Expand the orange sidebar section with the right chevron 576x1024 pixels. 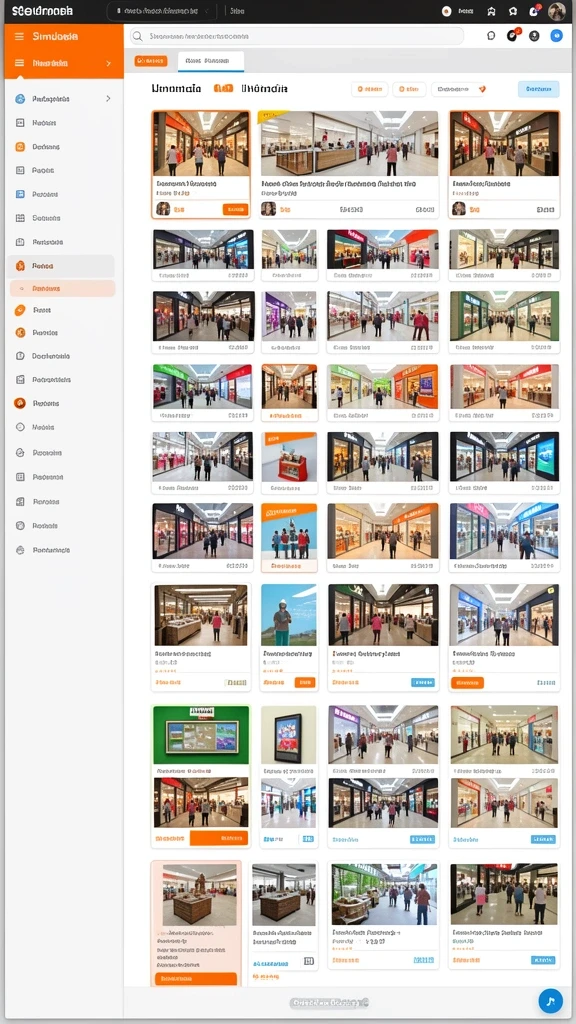[x=108, y=63]
